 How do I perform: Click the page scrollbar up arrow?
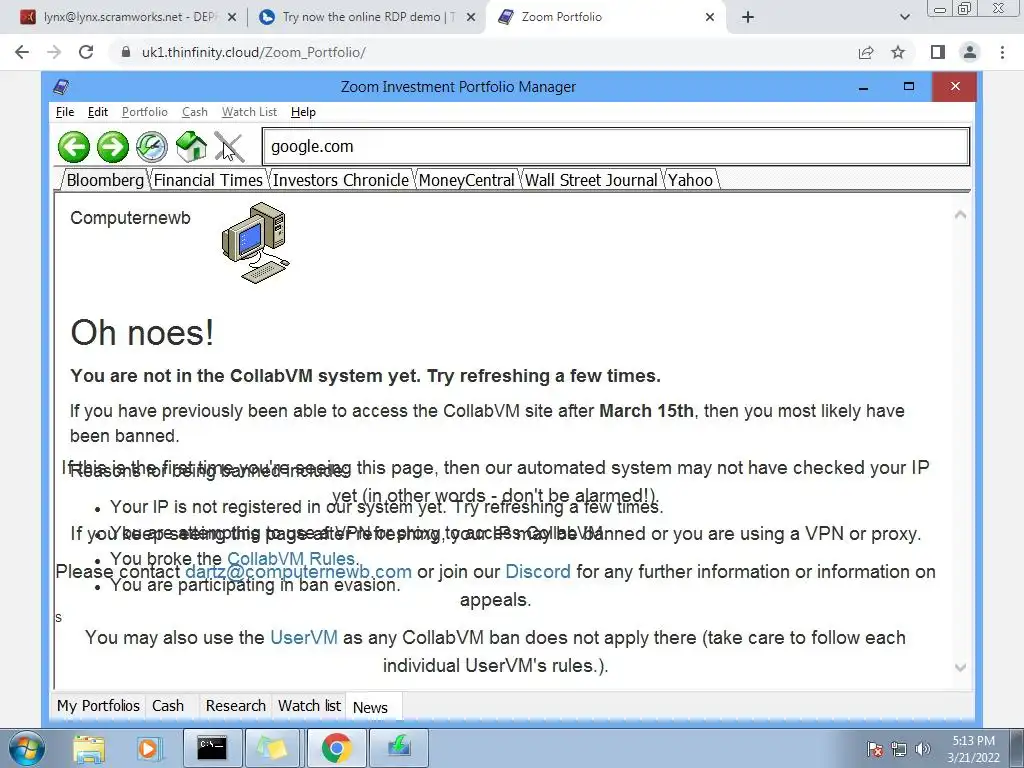pos(960,214)
